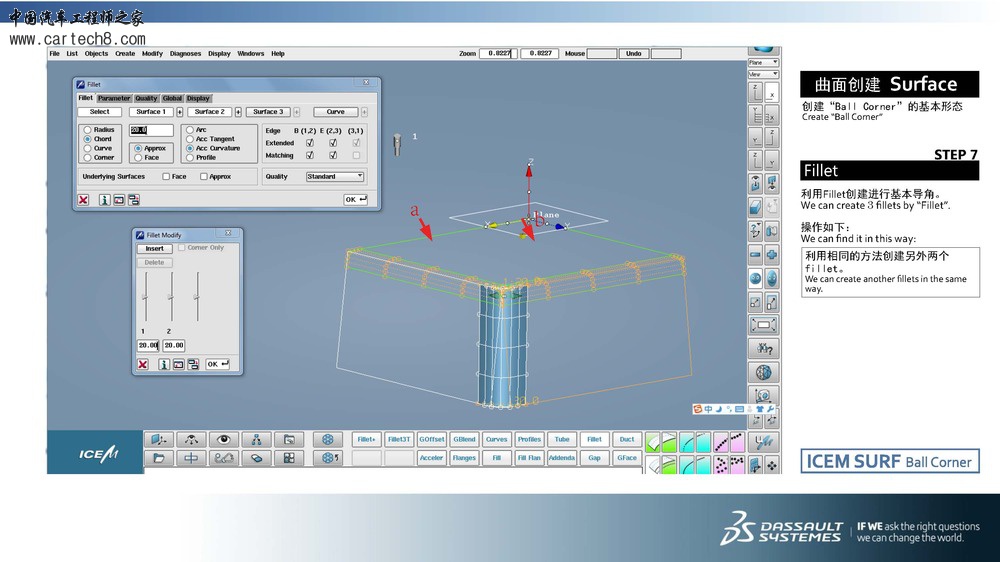This screenshot has height=562, width=1000.
Task: Switch to the Parameter tab
Action: tap(113, 98)
